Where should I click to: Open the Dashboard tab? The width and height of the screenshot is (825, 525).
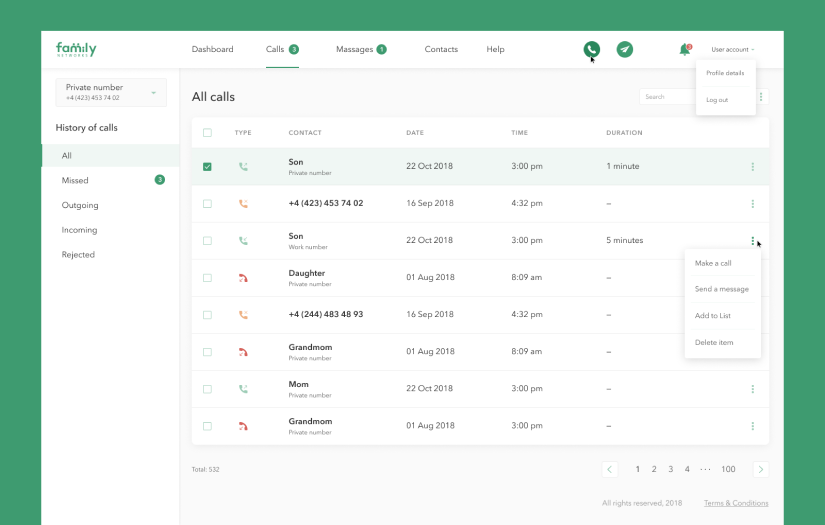pos(213,49)
